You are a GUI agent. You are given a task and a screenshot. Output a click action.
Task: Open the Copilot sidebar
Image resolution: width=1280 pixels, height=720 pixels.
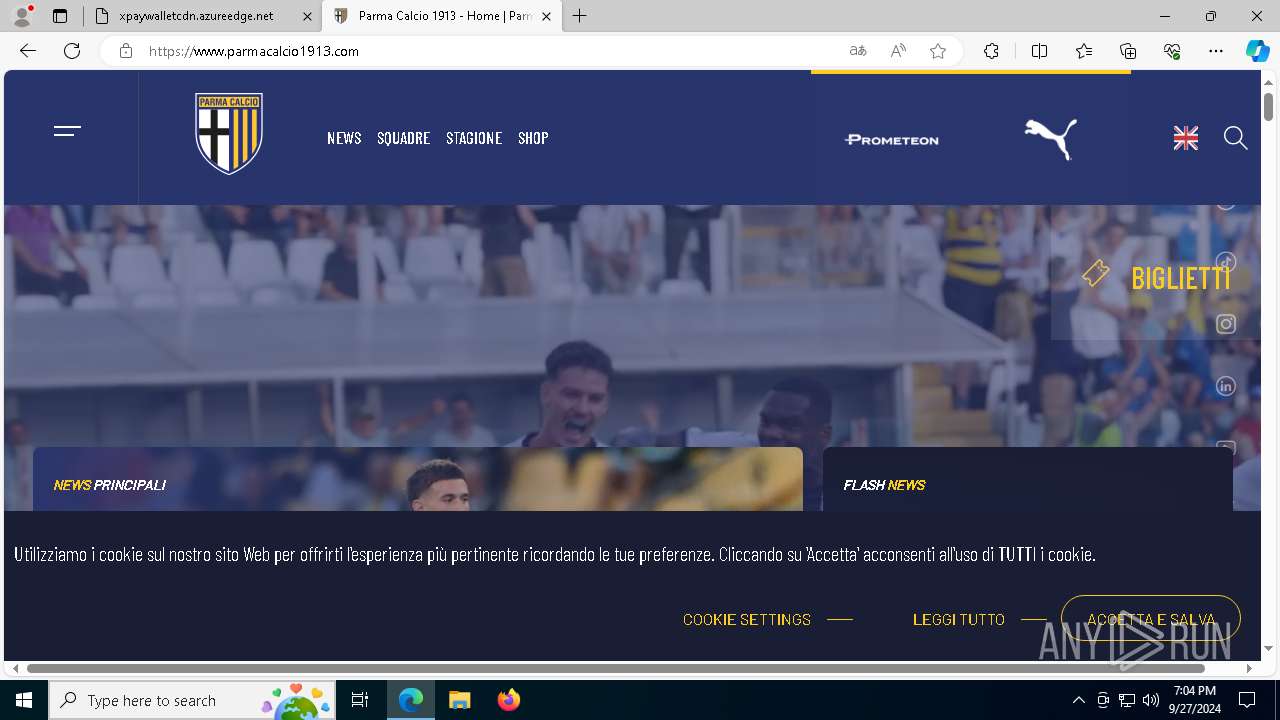pos(1258,51)
